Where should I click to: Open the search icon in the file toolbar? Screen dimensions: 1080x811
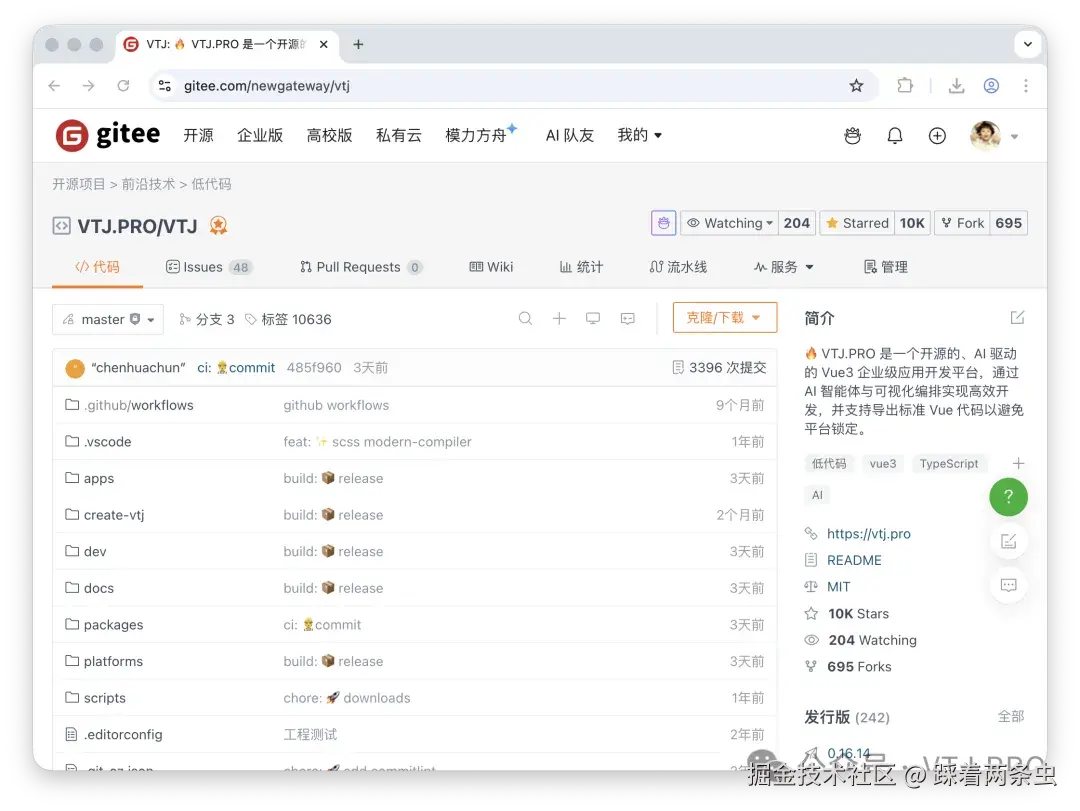[x=525, y=318]
